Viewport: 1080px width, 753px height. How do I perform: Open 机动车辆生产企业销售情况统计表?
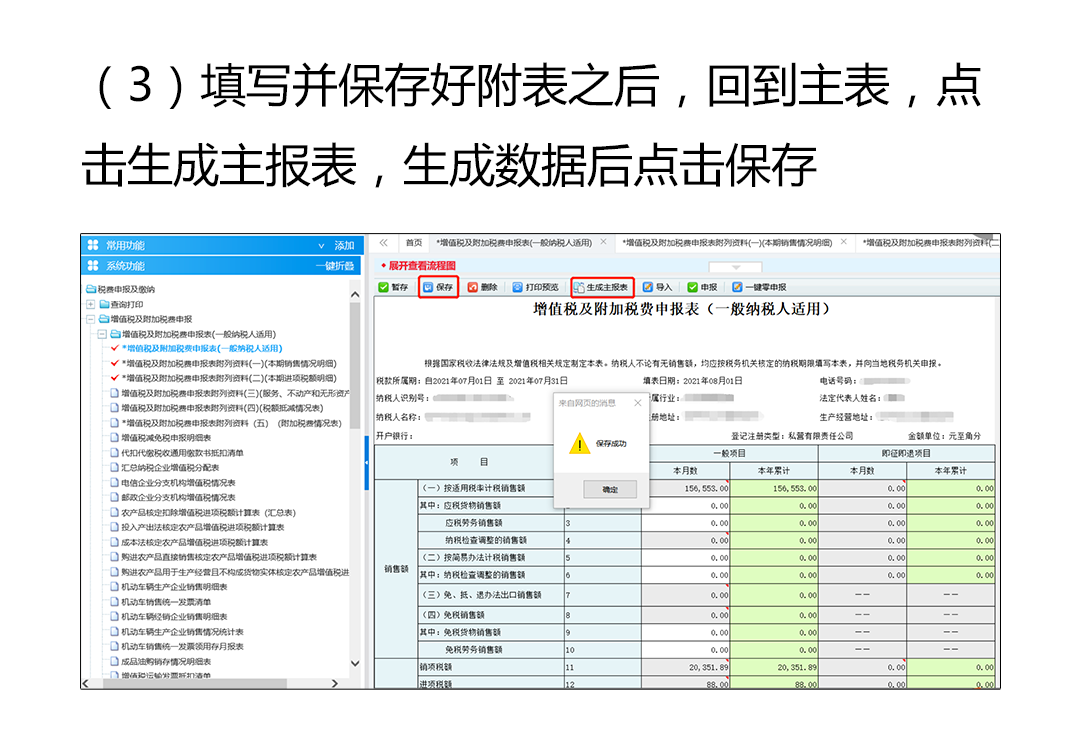182,632
